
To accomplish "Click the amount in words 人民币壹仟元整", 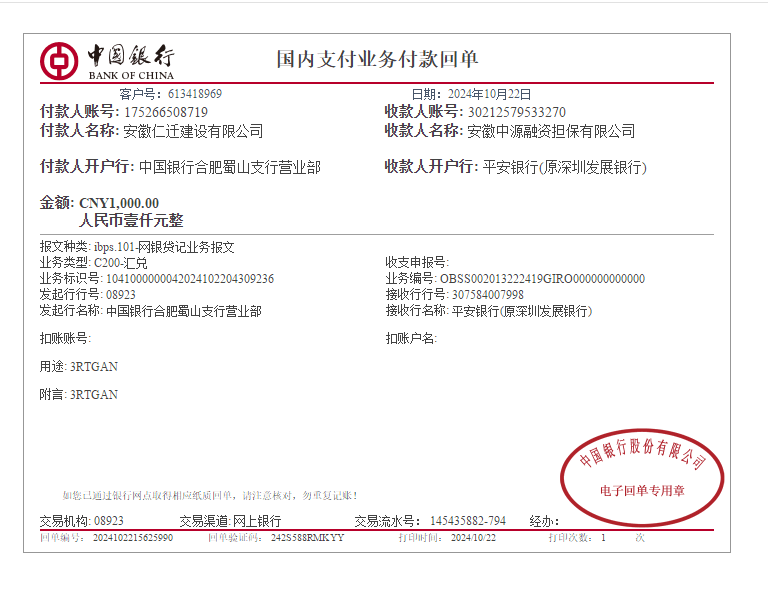I will click(131, 221).
